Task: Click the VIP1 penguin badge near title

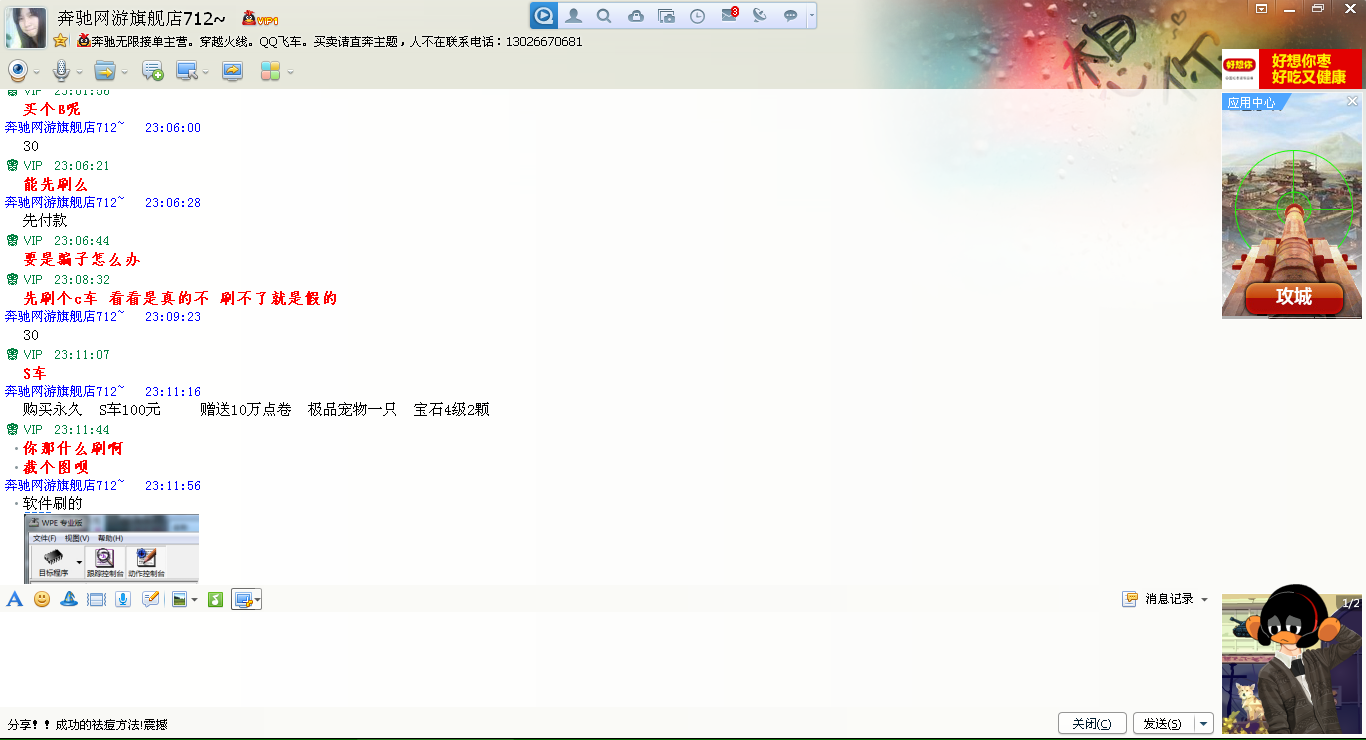Action: tap(260, 18)
